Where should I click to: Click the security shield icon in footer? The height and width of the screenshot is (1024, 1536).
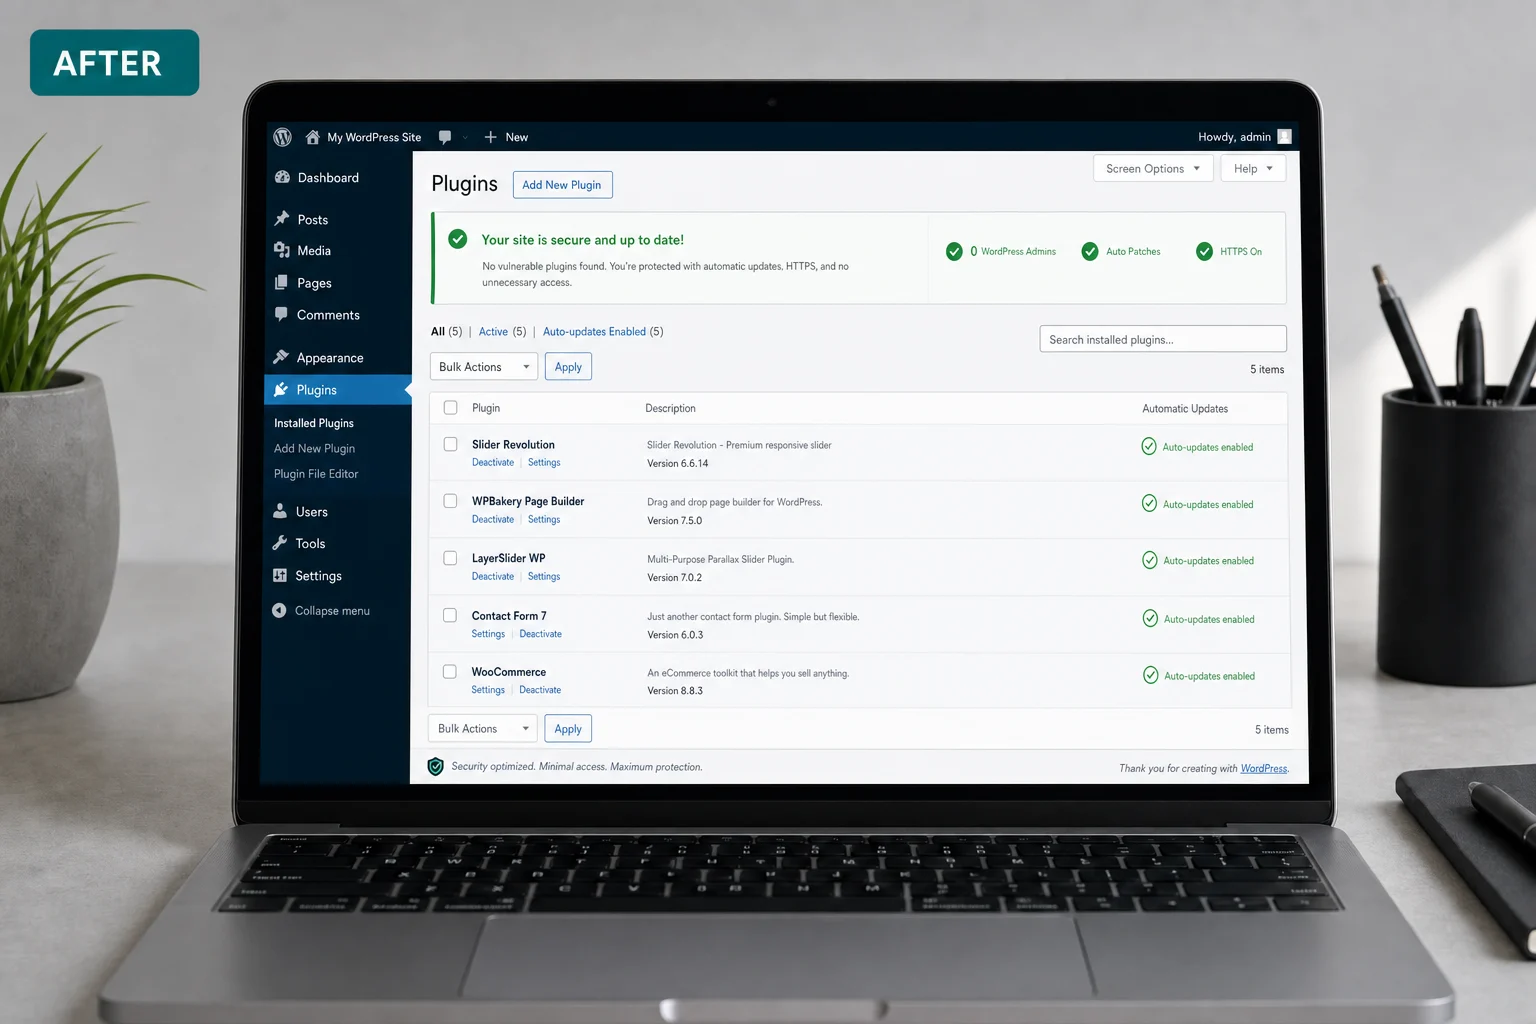point(435,766)
